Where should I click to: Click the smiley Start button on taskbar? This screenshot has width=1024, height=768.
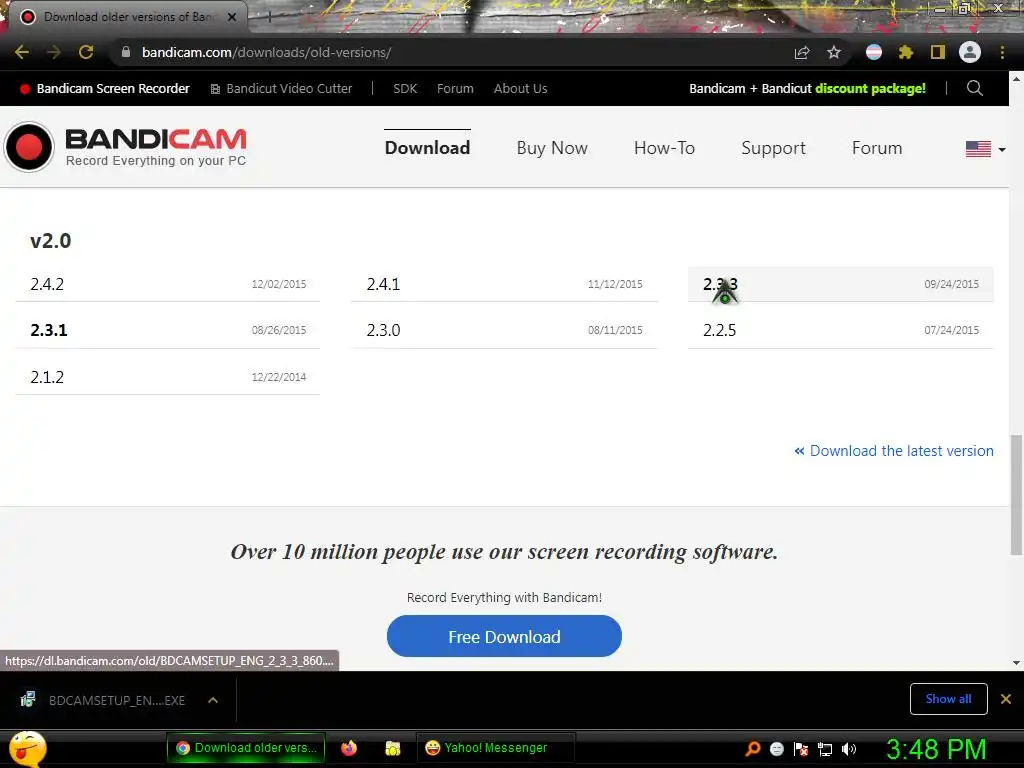click(x=27, y=748)
